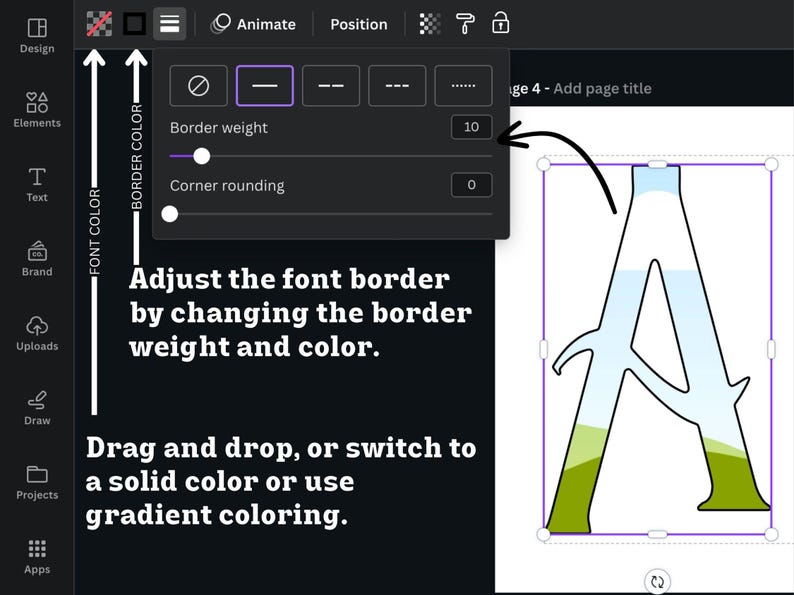Select the solid line border style
The width and height of the screenshot is (794, 595).
(x=265, y=86)
